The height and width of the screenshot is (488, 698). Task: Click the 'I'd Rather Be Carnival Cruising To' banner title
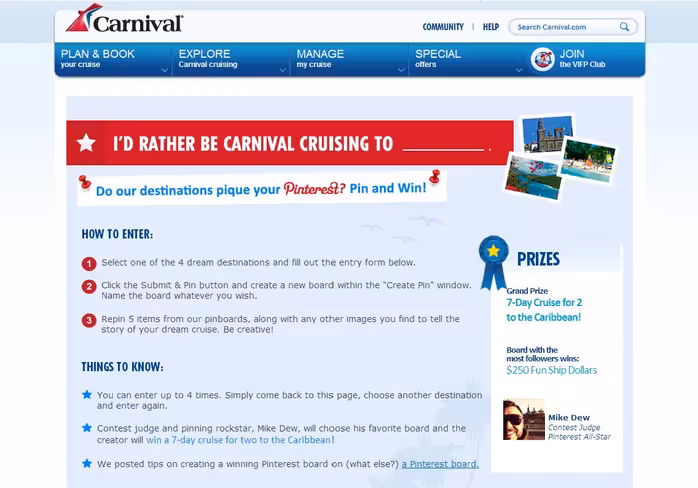[x=253, y=144]
